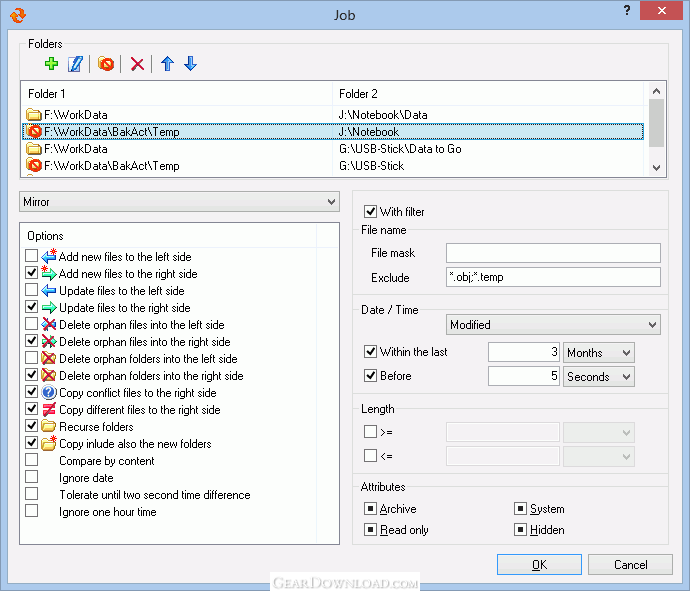
Task: Open the <= length unit dropdown
Action: coord(598,456)
